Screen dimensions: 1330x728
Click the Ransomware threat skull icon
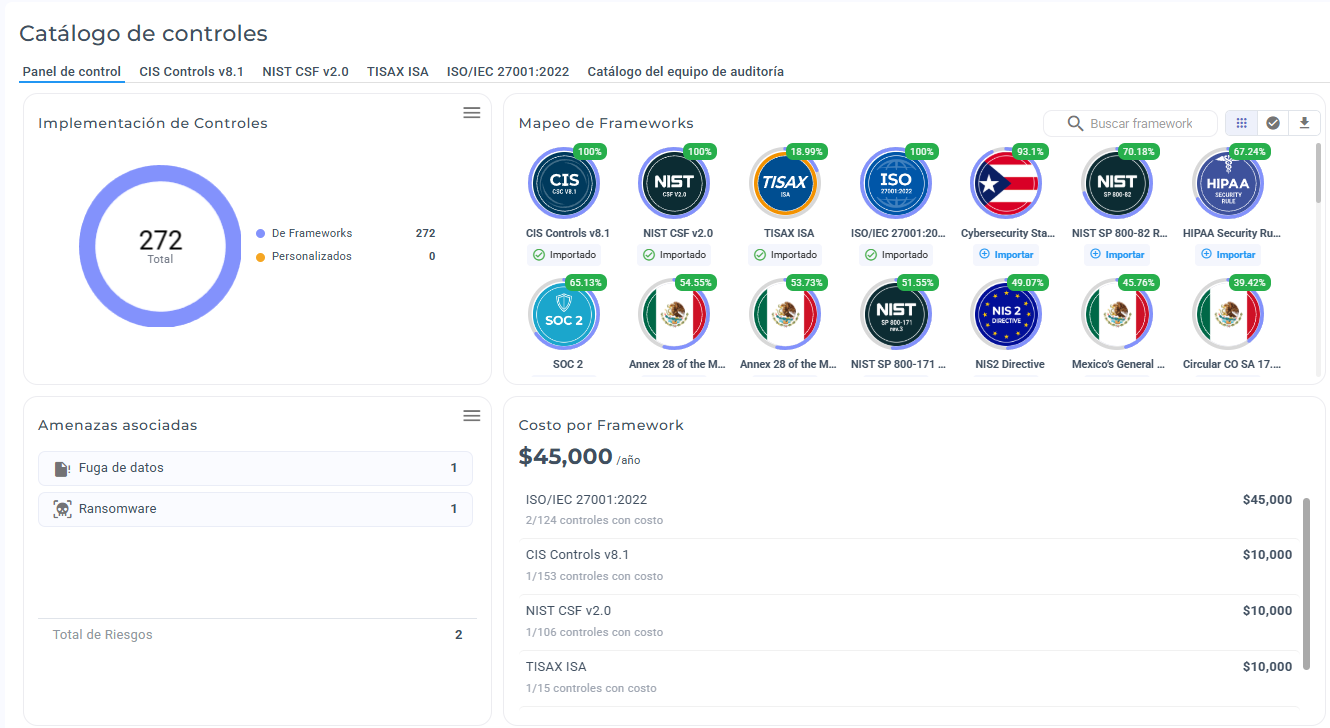coord(62,509)
